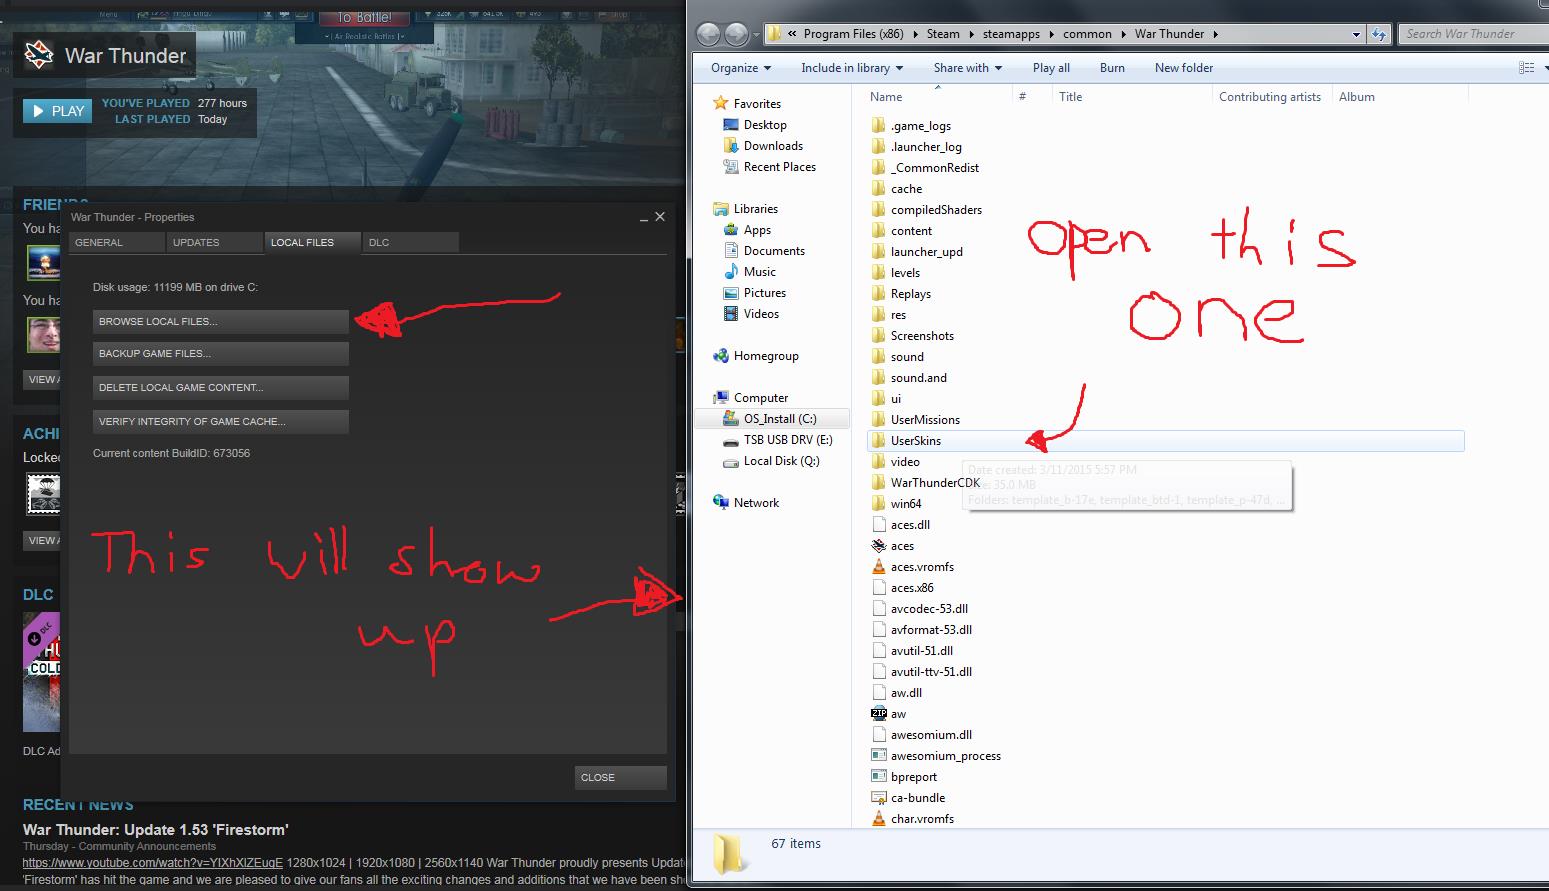Viewport: 1549px width, 891px height.
Task: Select the aw ZIP archive icon
Action: [x=879, y=714]
